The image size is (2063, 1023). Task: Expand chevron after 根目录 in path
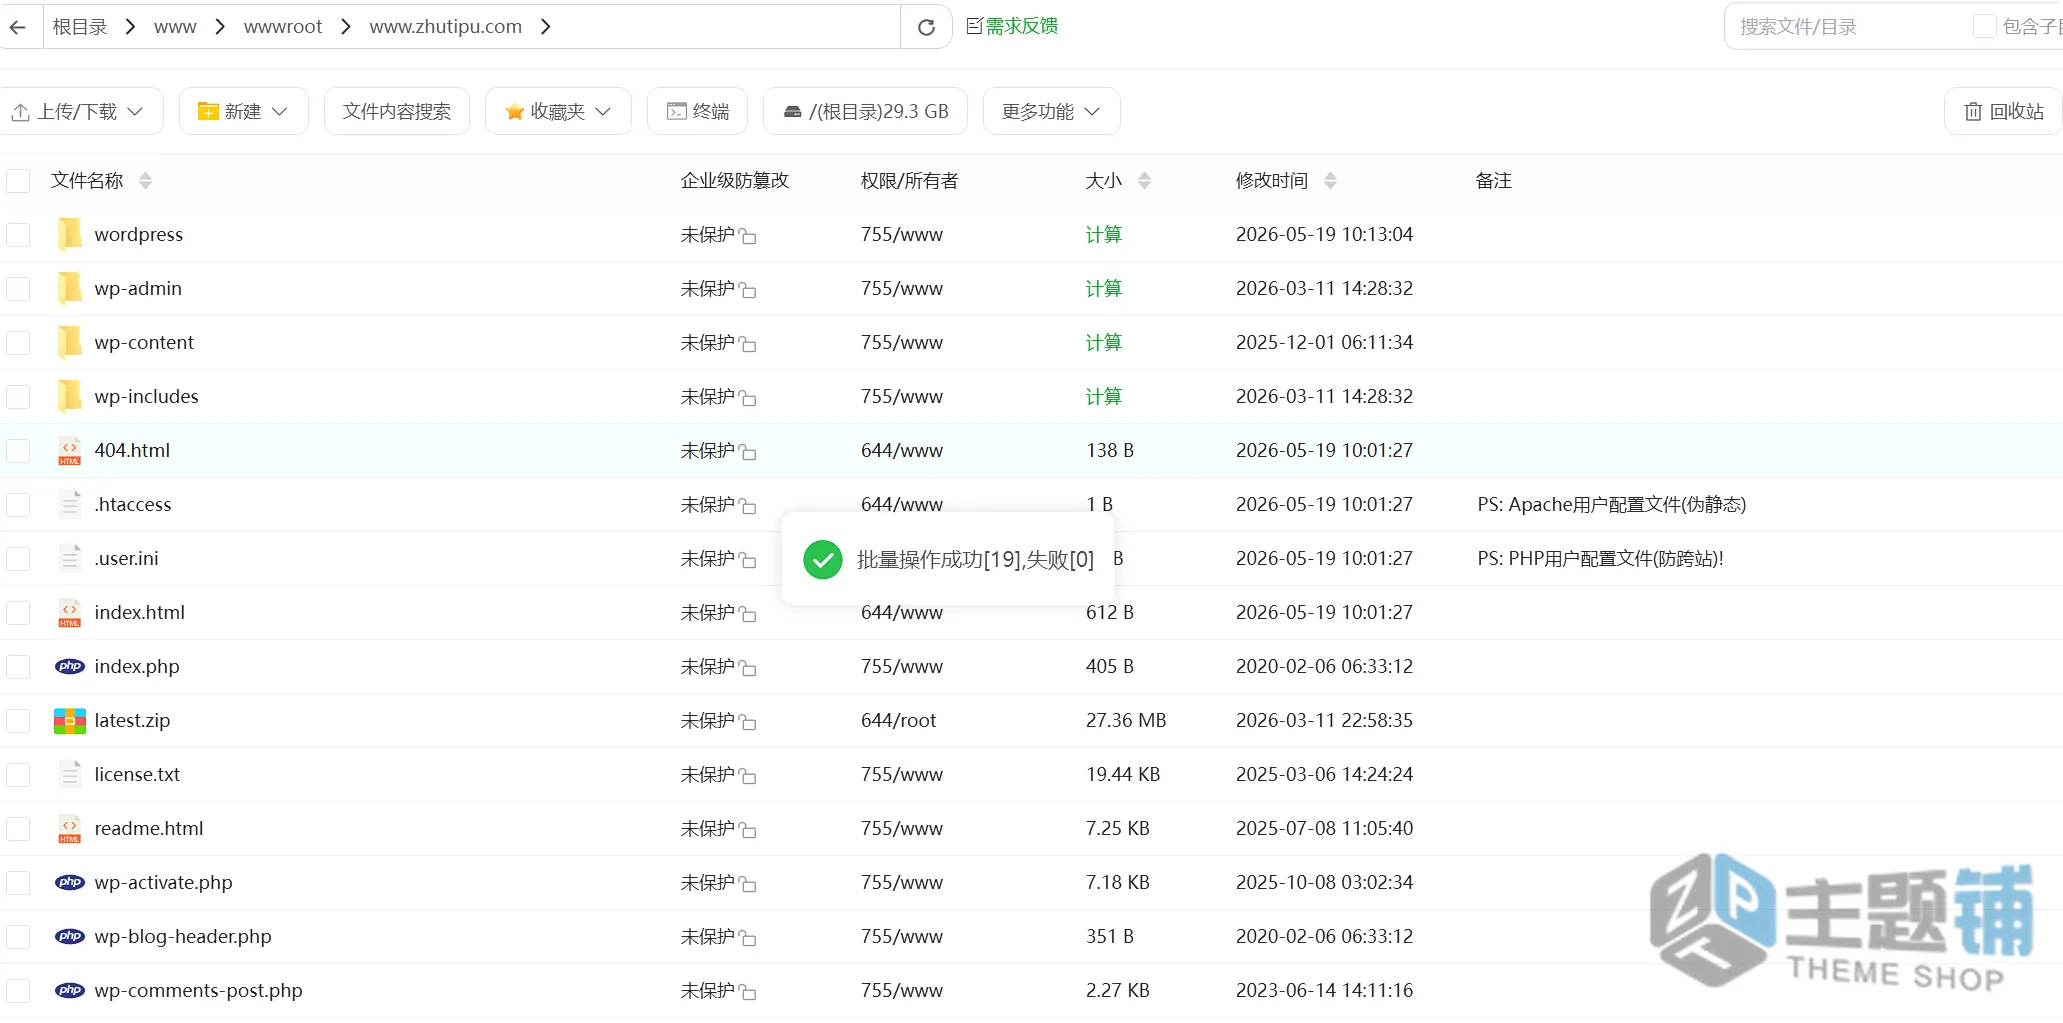pos(130,27)
